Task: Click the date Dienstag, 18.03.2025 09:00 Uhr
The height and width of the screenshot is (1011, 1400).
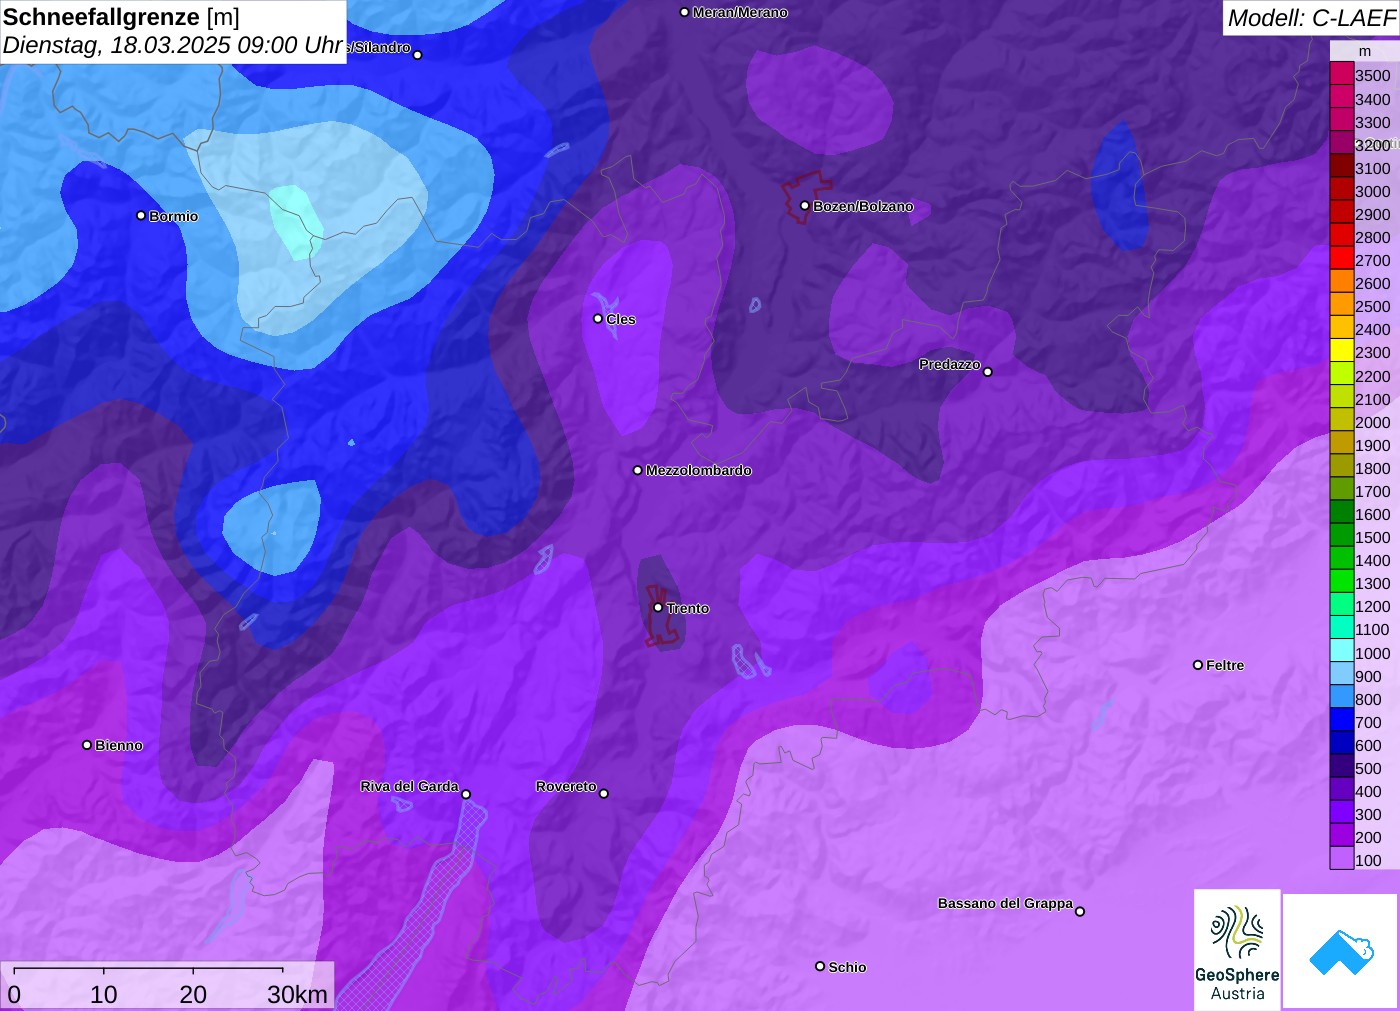Action: pyautogui.click(x=173, y=45)
